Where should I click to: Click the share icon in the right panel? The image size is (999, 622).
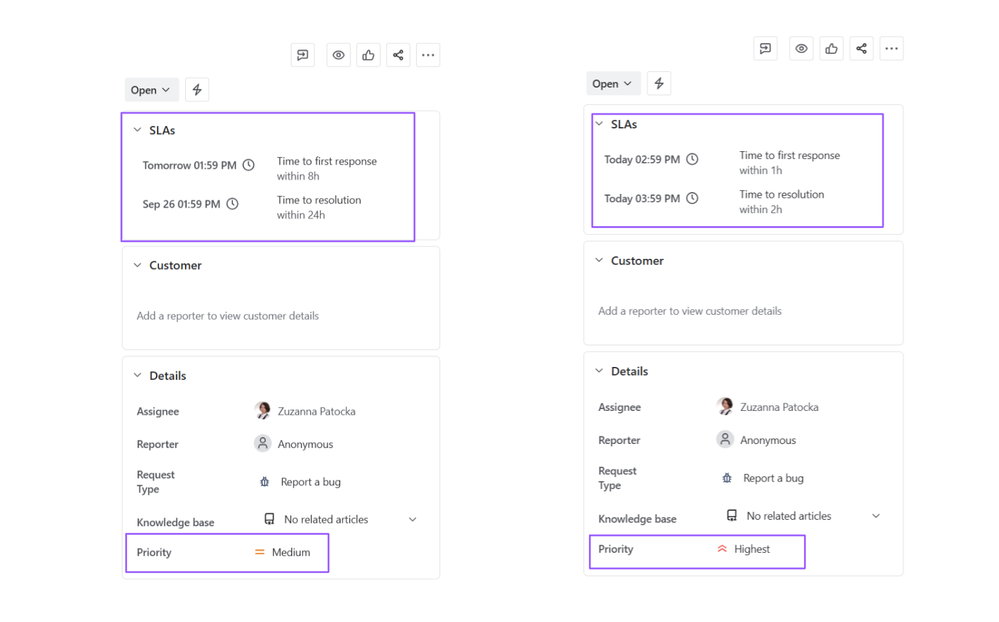[x=861, y=48]
